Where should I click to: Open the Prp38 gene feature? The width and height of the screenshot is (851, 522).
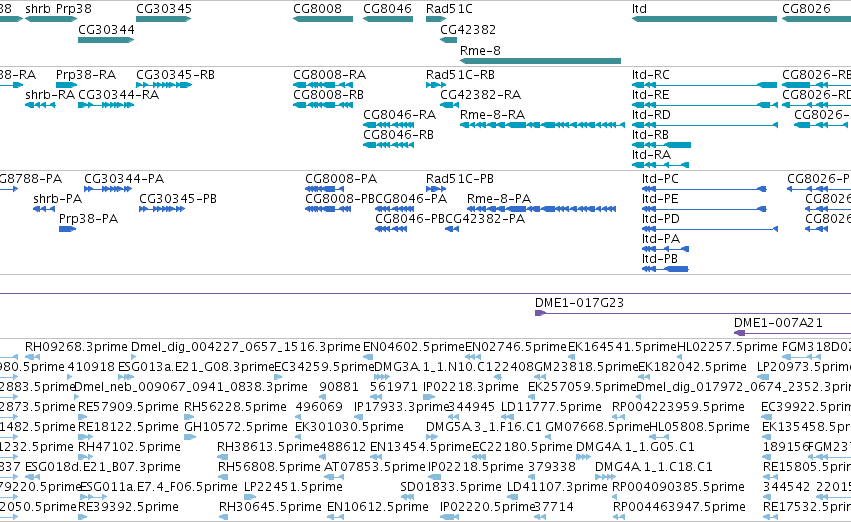pos(66,19)
